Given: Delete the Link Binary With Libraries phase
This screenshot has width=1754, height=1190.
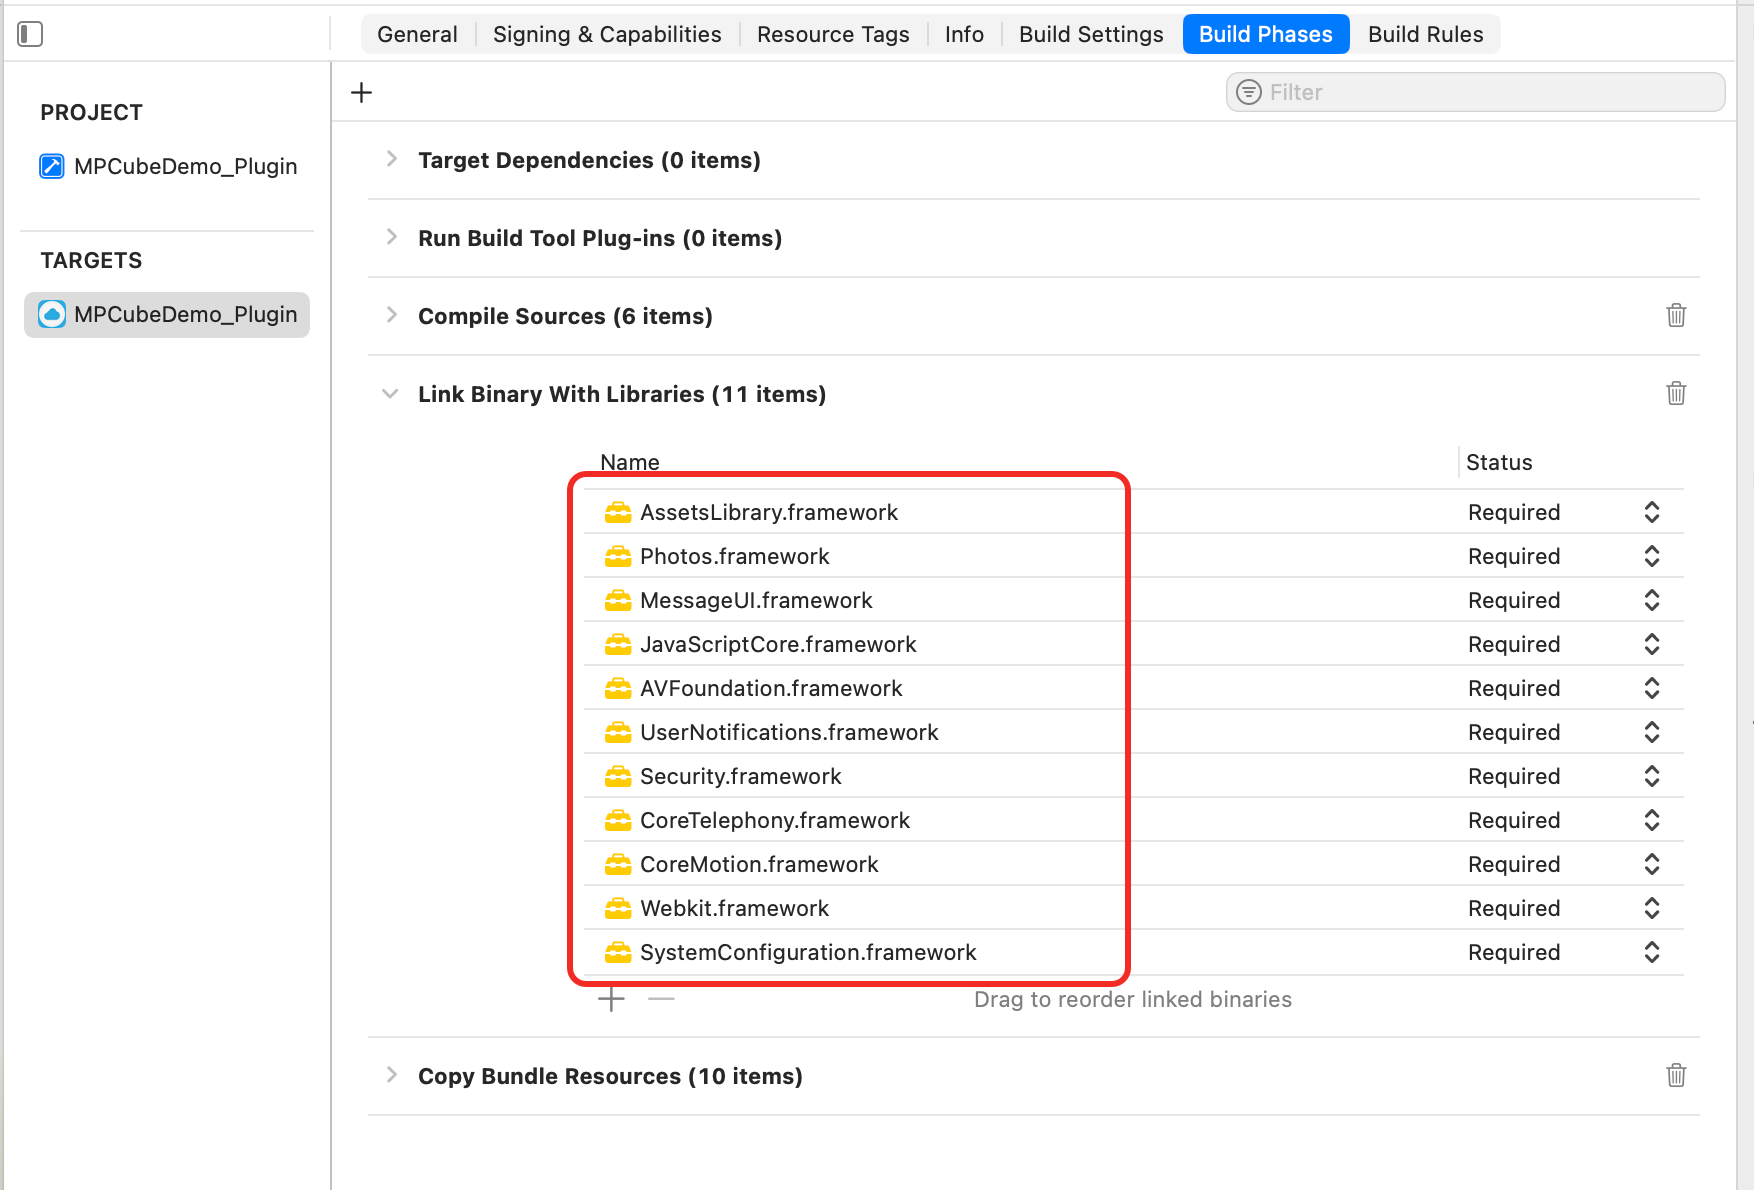Looking at the screenshot, I should [1676, 393].
